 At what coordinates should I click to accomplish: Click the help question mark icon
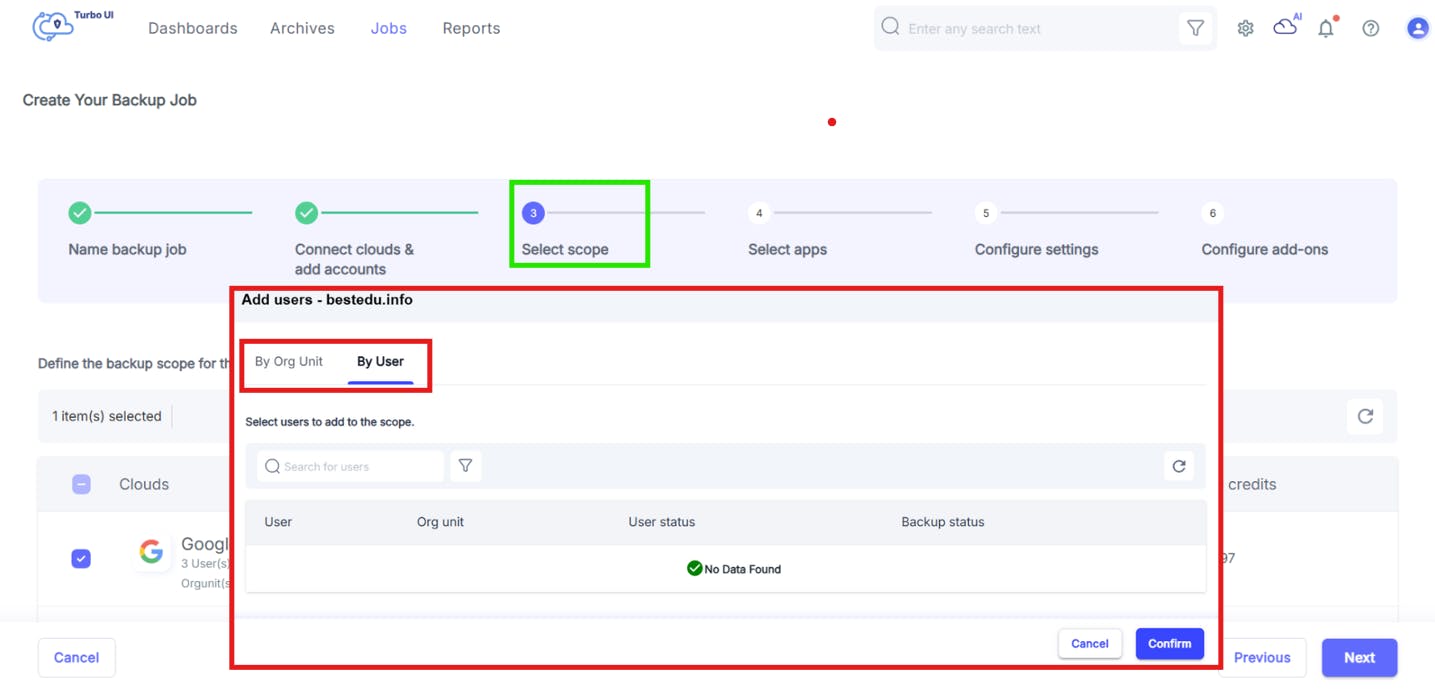(x=1370, y=29)
